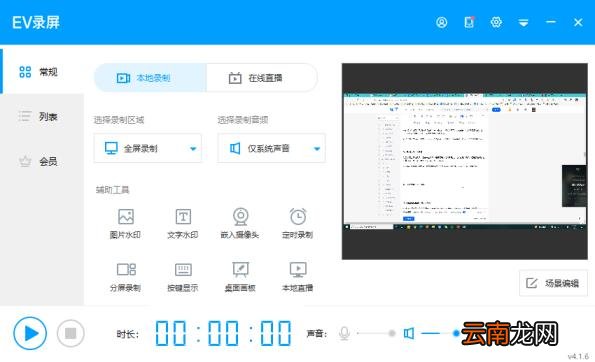Open the settings gear icon
The height and width of the screenshot is (362, 595).
point(496,22)
